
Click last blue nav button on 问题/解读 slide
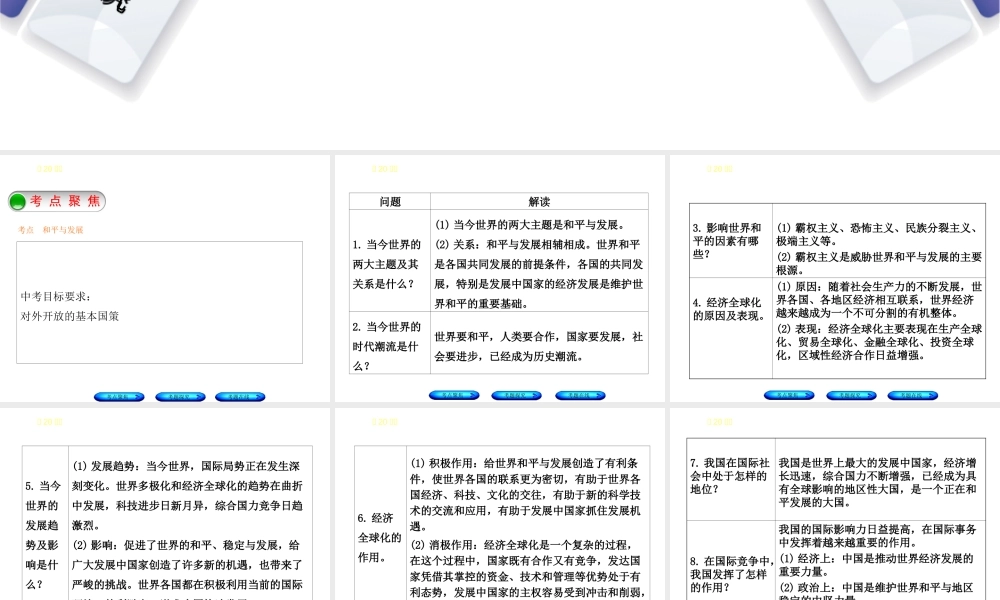coord(580,395)
